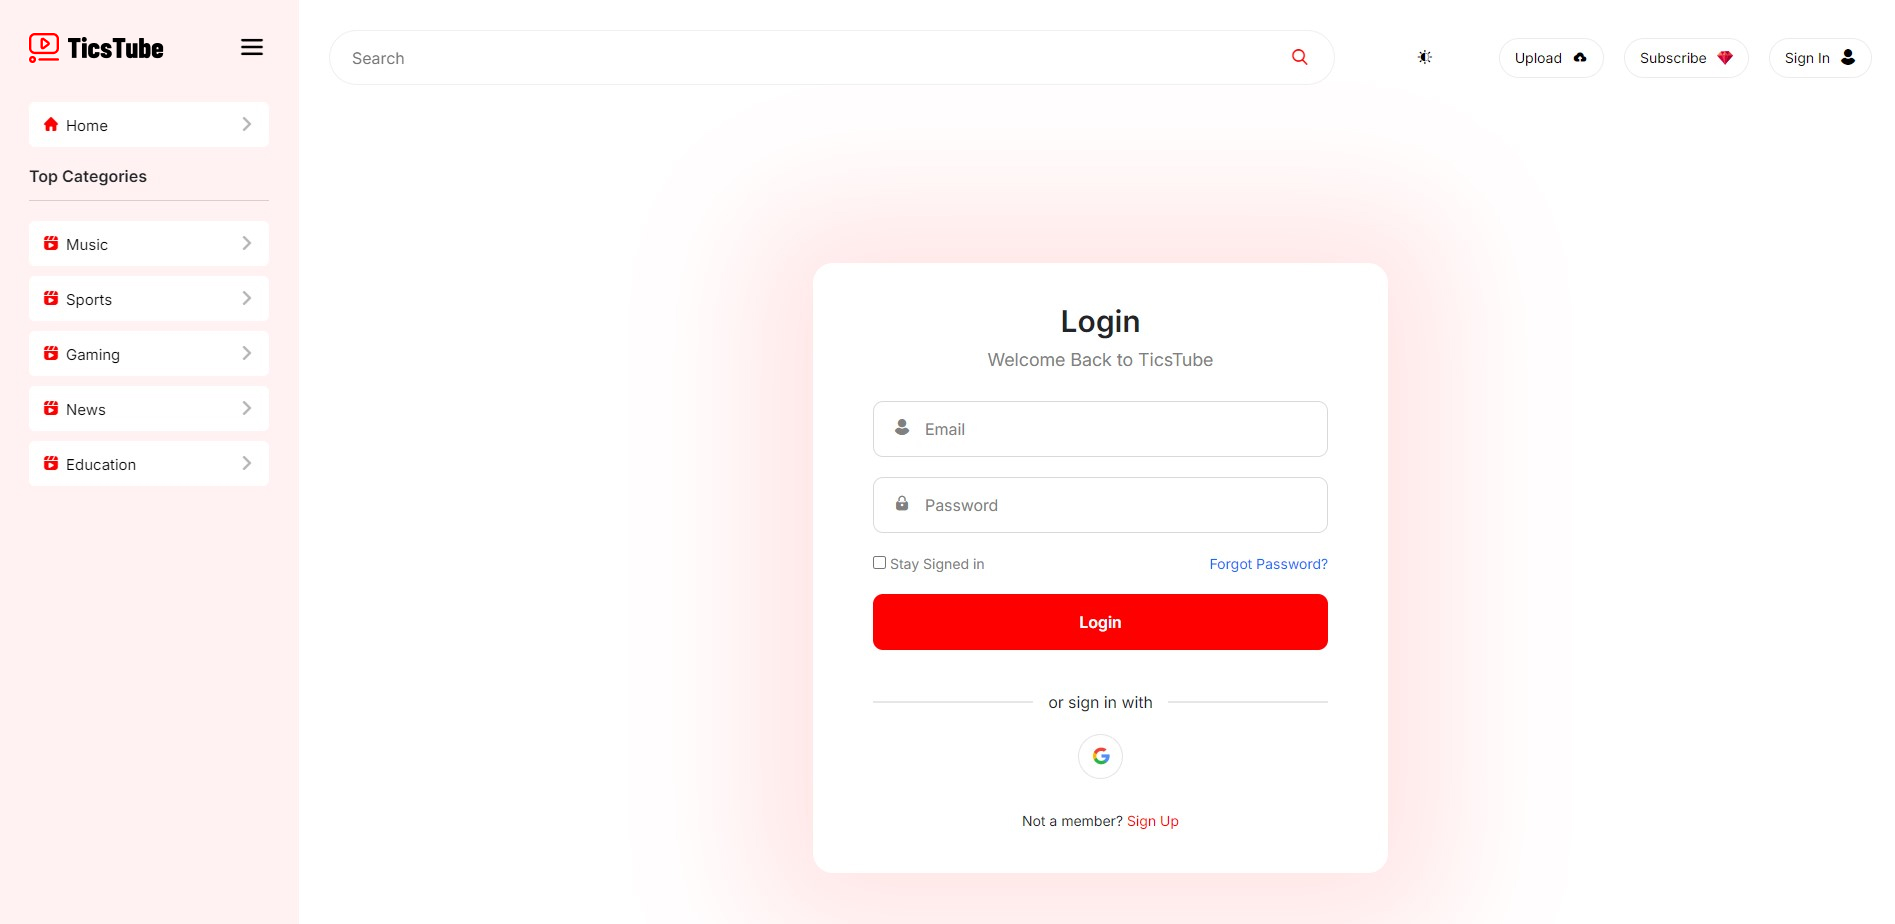Image resolution: width=1895 pixels, height=924 pixels.
Task: Click the Home house icon
Action: [51, 124]
